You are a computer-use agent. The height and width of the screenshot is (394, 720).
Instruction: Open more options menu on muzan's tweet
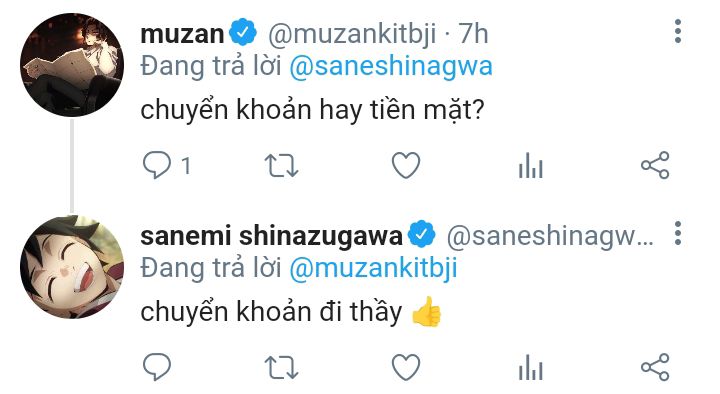point(678,32)
